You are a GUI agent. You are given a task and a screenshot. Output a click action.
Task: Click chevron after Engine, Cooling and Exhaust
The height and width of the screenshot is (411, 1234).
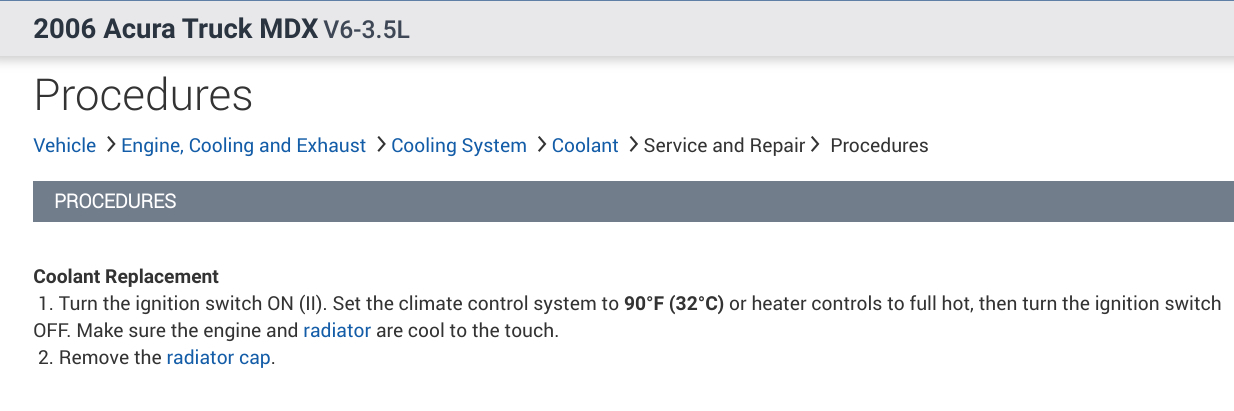click(380, 146)
